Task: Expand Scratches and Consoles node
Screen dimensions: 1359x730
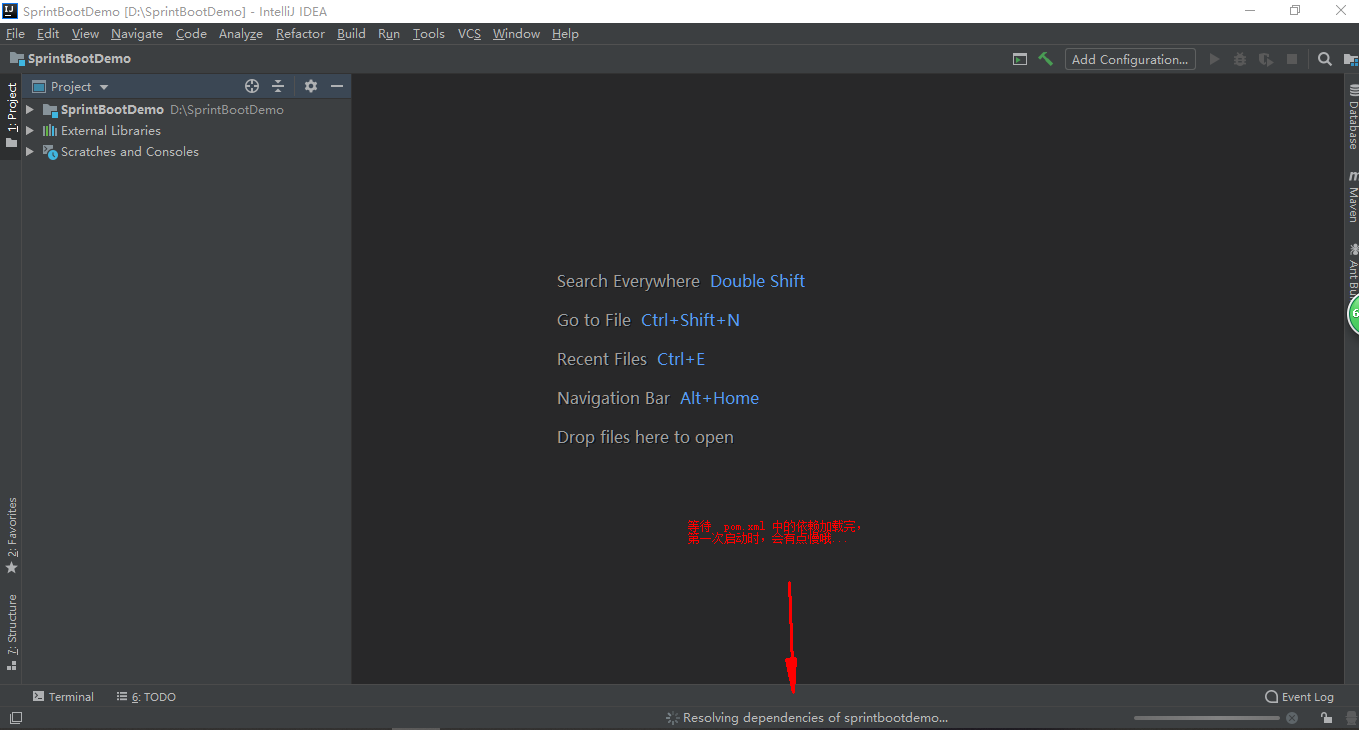Action: tap(30, 151)
